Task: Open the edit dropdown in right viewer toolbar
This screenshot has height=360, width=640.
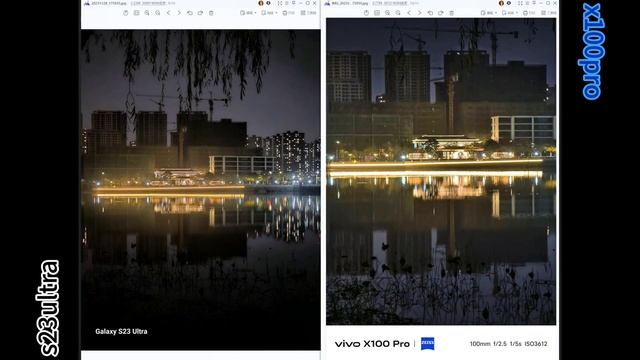Action: 489,13
